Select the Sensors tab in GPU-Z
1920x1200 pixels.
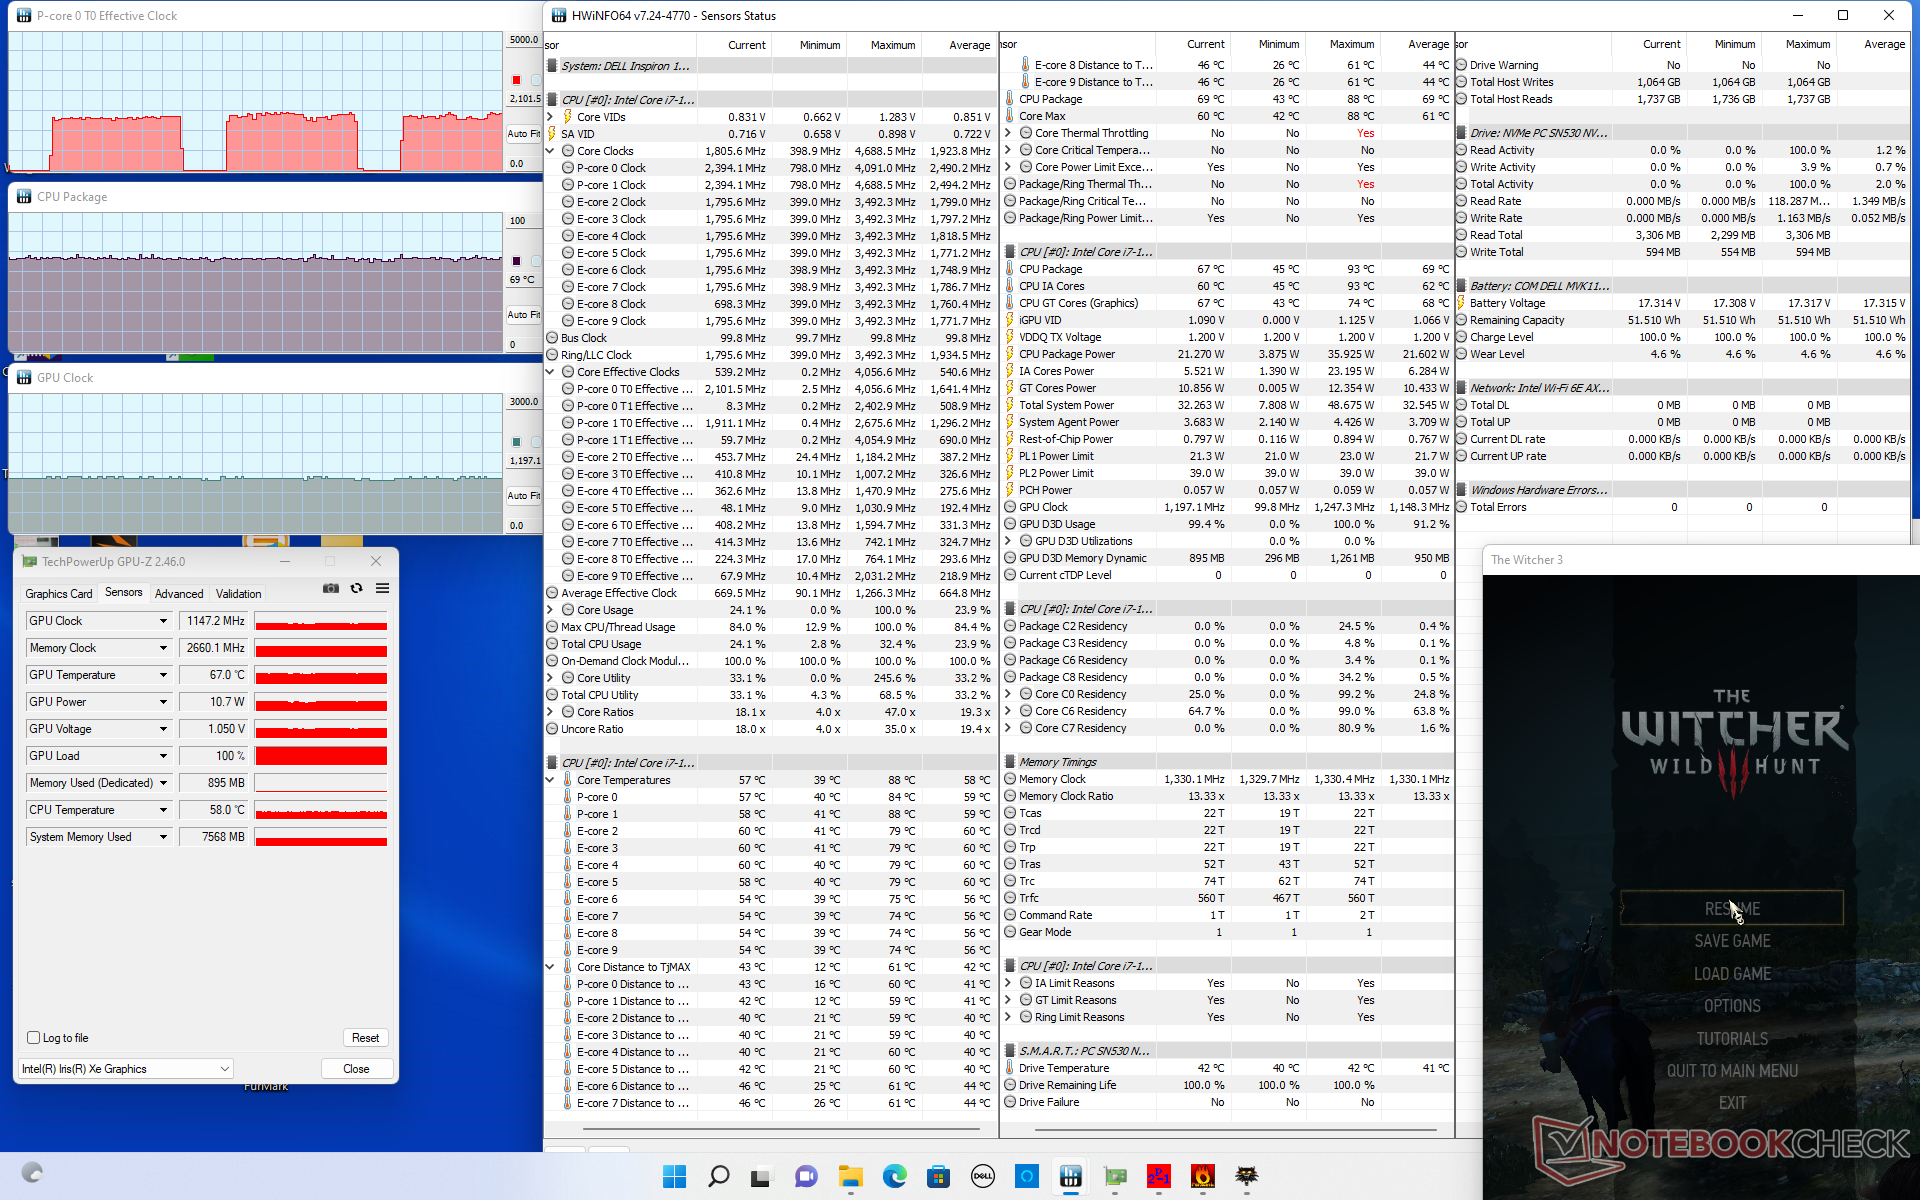[x=124, y=592]
